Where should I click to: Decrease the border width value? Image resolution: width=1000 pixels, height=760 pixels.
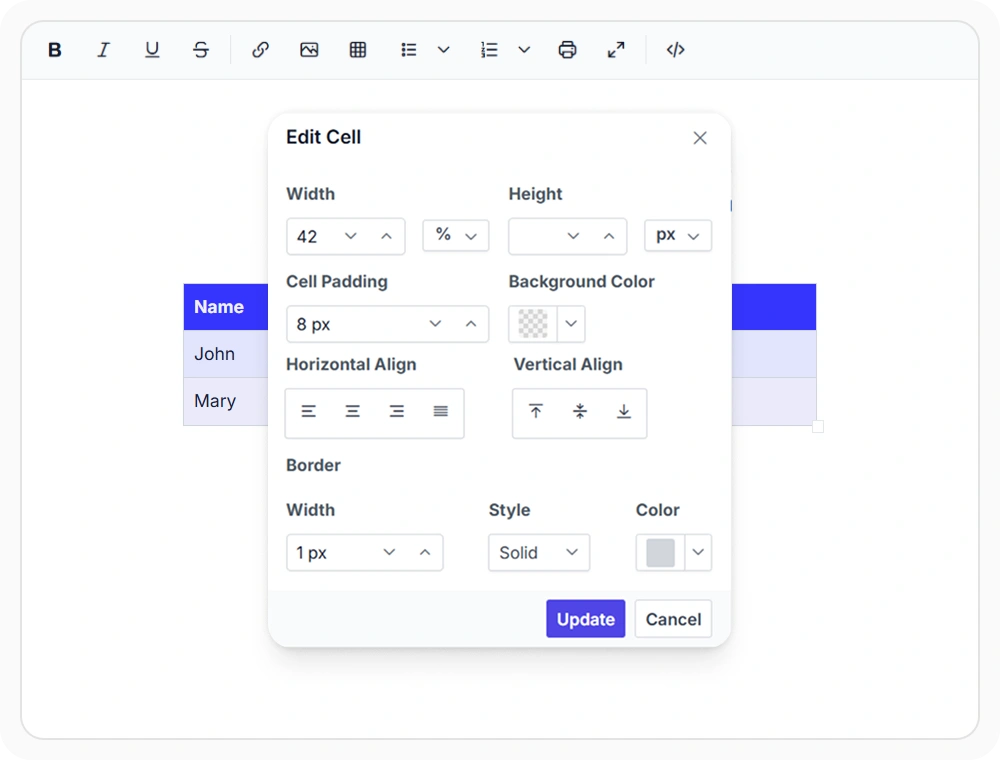pyautogui.click(x=389, y=552)
